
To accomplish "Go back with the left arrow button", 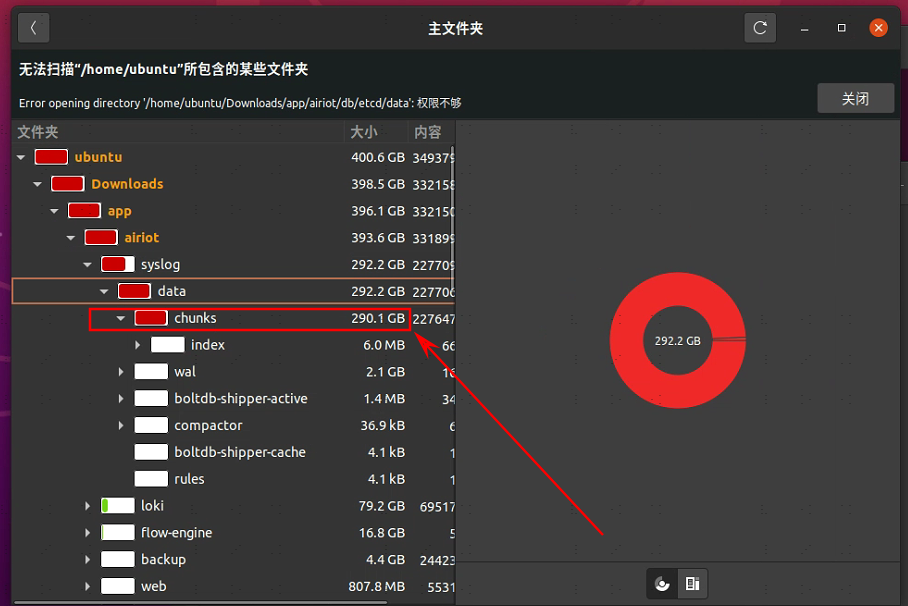I will point(33,28).
